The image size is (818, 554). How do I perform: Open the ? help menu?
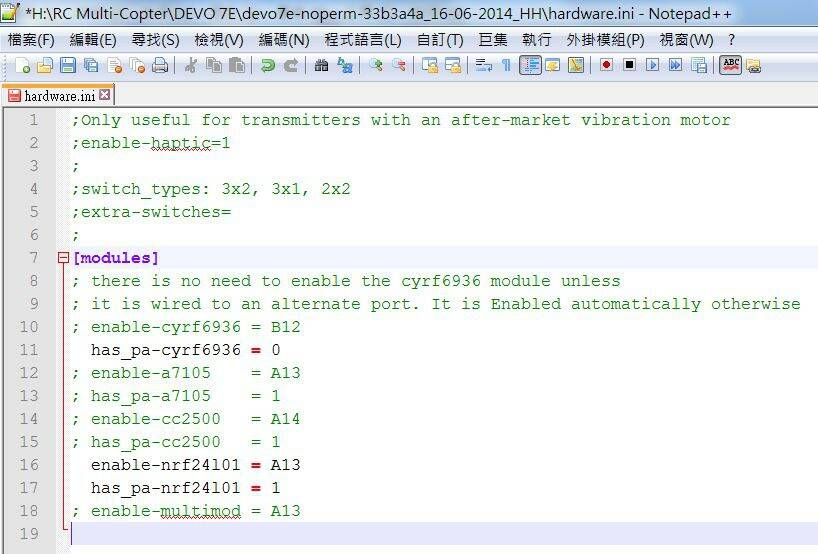(731, 40)
